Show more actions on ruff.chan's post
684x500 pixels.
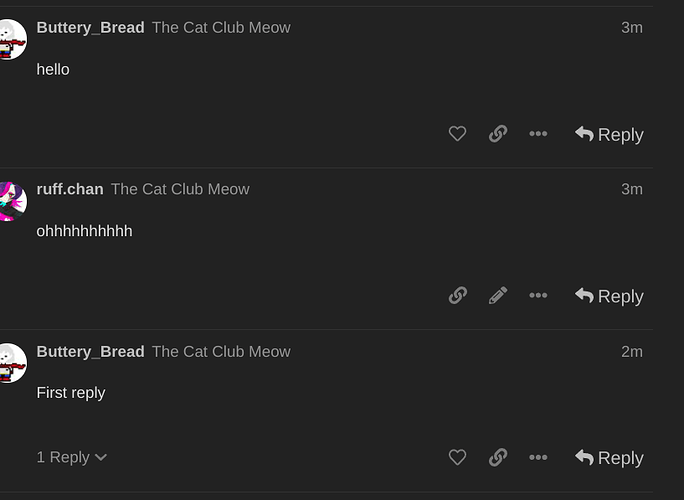pyautogui.click(x=538, y=295)
